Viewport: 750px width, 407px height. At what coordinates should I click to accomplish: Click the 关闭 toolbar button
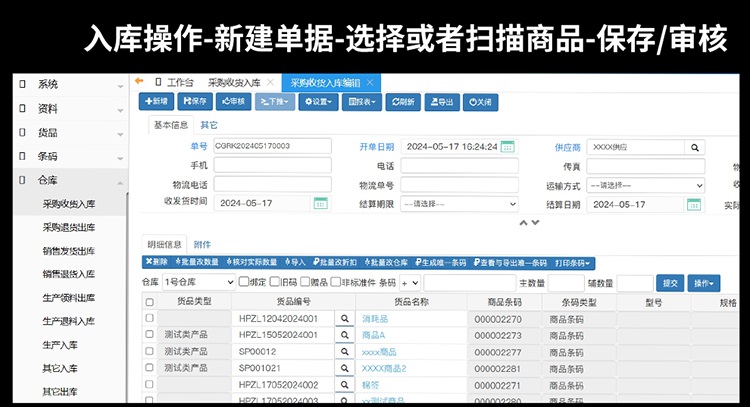[480, 102]
